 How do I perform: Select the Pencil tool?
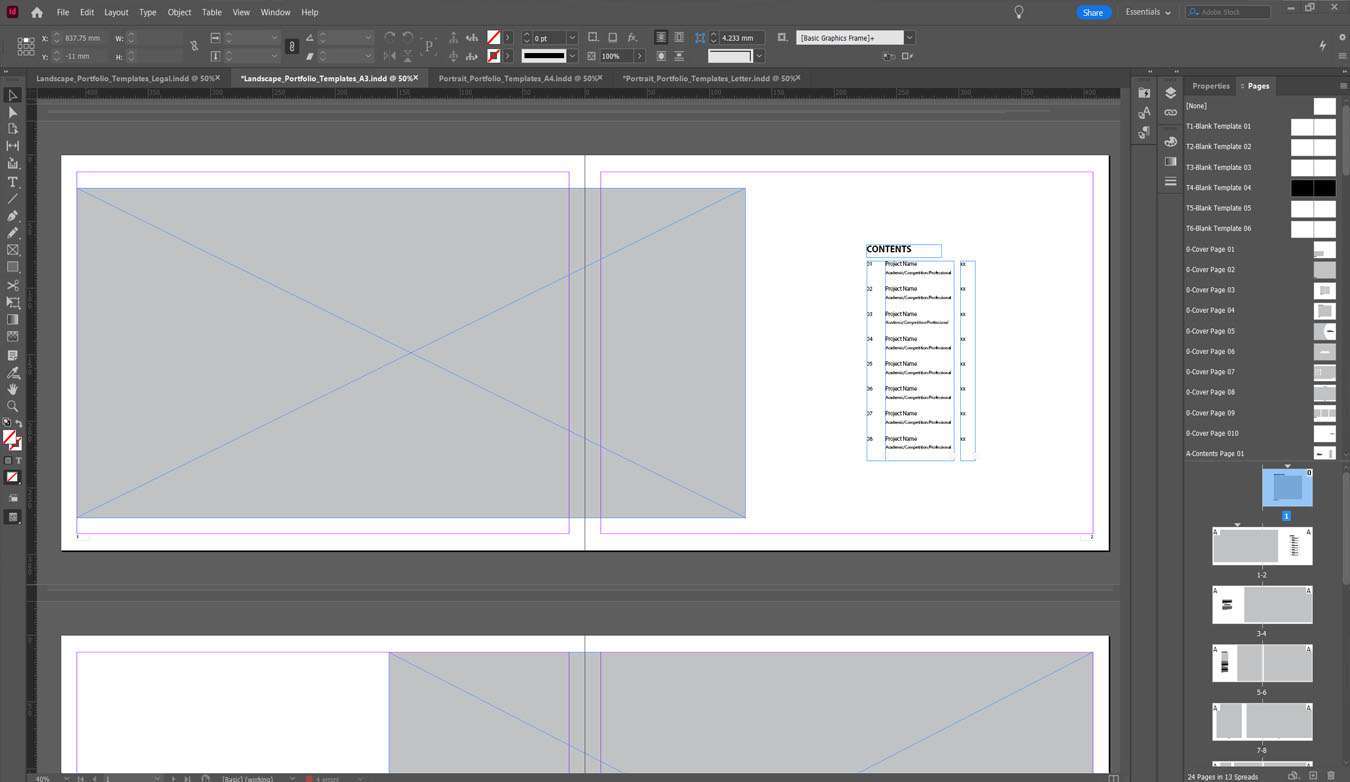pyautogui.click(x=12, y=233)
